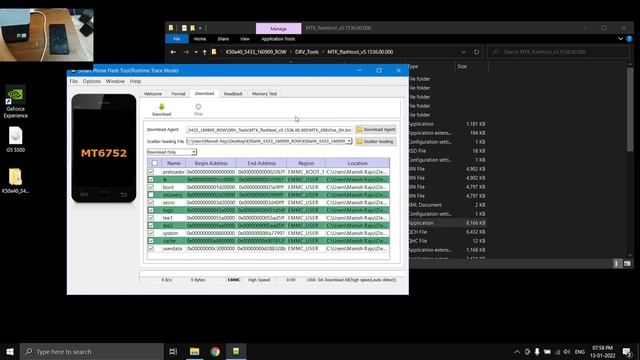
Task: Uncheck the preloader partition checkbox
Action: 151,172
